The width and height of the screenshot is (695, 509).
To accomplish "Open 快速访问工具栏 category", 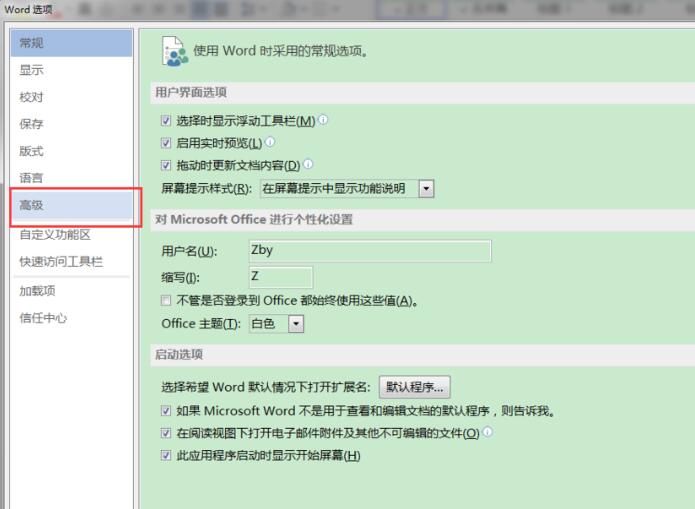I will point(71,262).
